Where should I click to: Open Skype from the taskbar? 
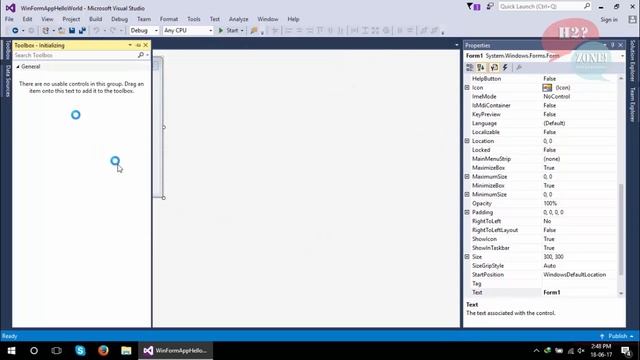80,350
